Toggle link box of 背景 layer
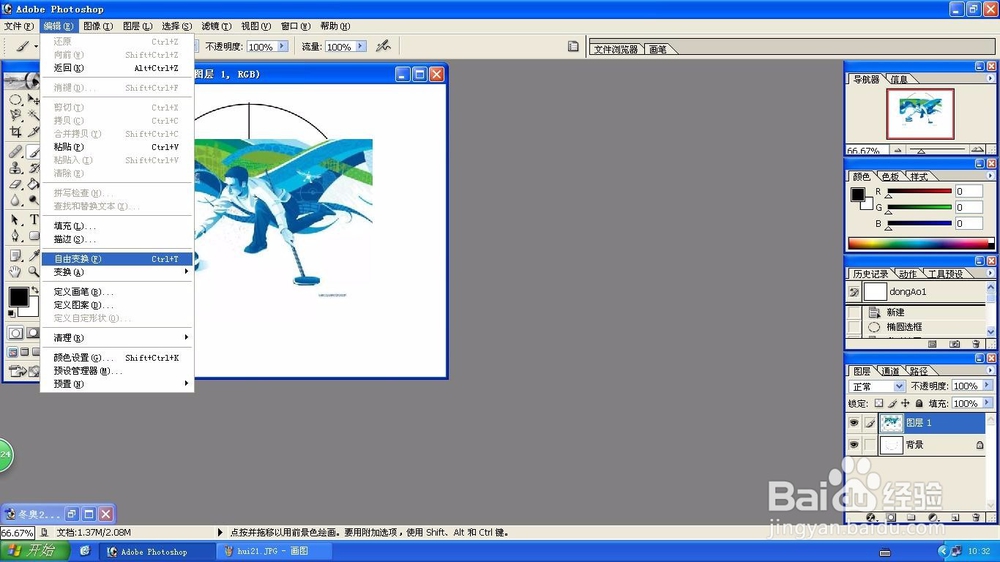1000x562 pixels. tap(870, 445)
